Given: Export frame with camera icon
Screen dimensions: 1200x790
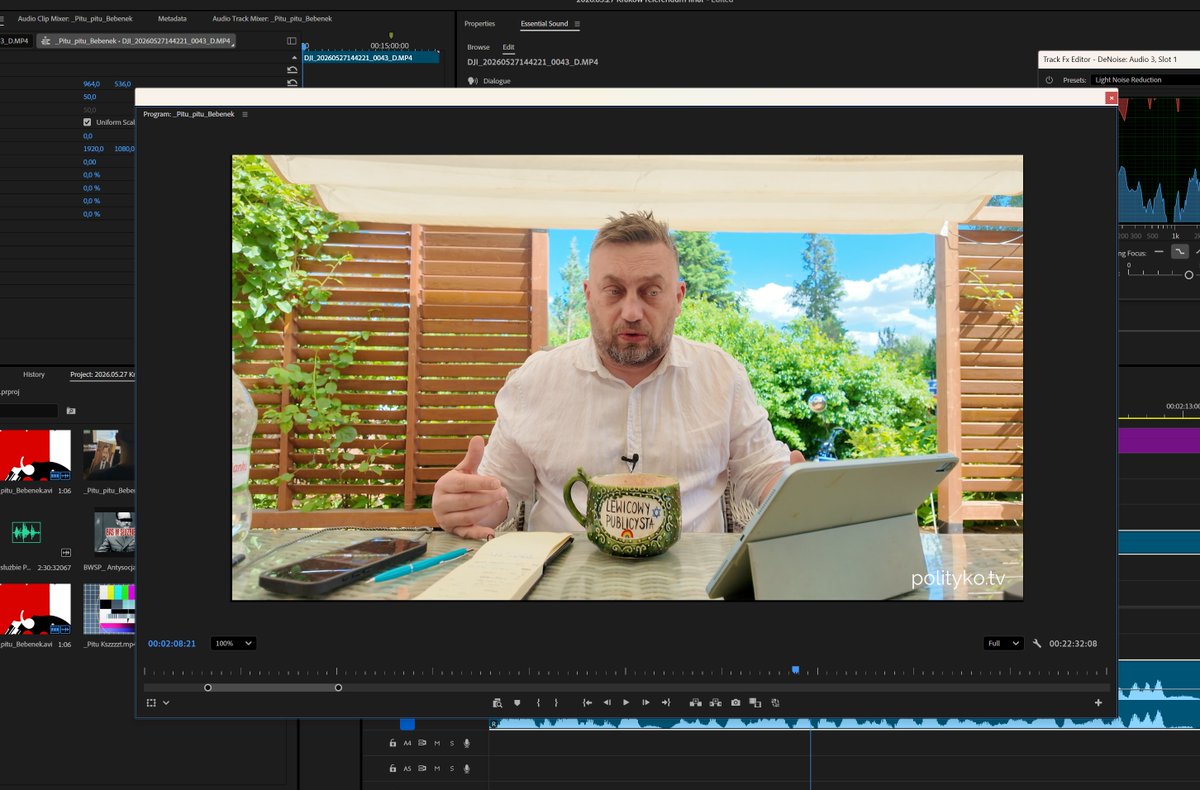Looking at the screenshot, I should point(735,703).
